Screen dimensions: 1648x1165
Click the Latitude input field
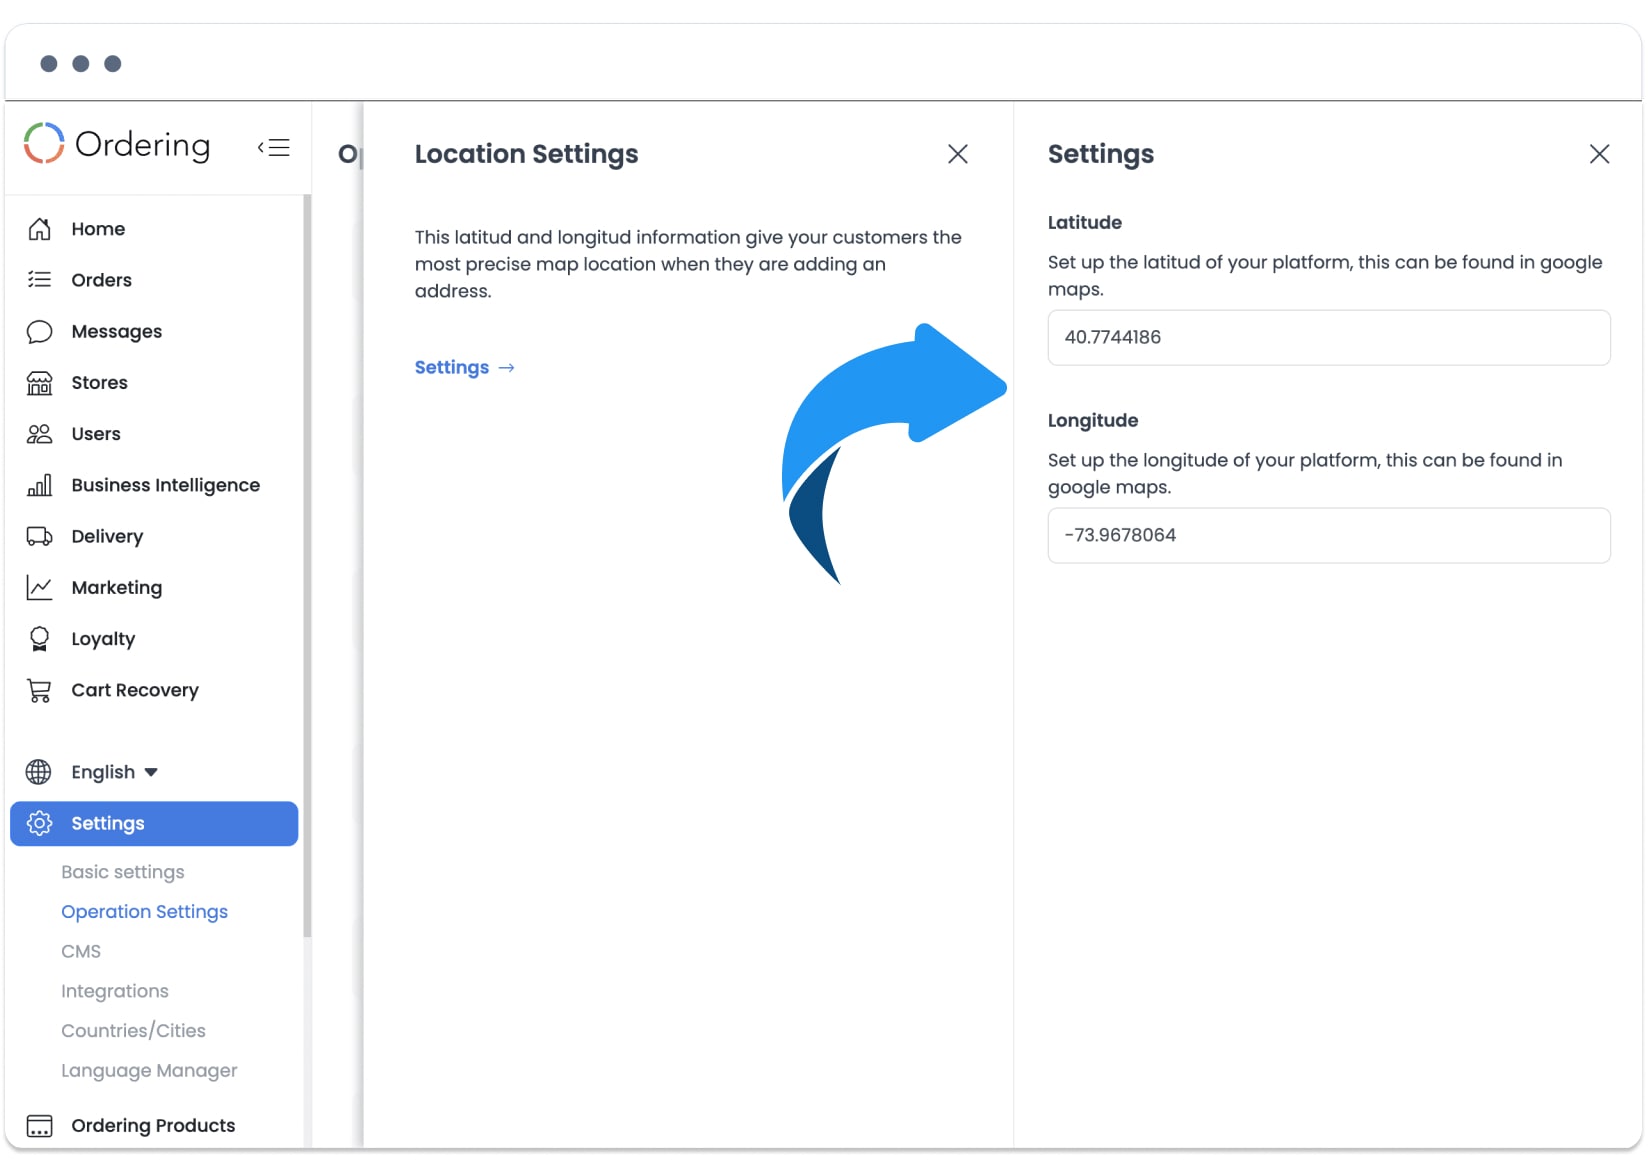(x=1329, y=338)
